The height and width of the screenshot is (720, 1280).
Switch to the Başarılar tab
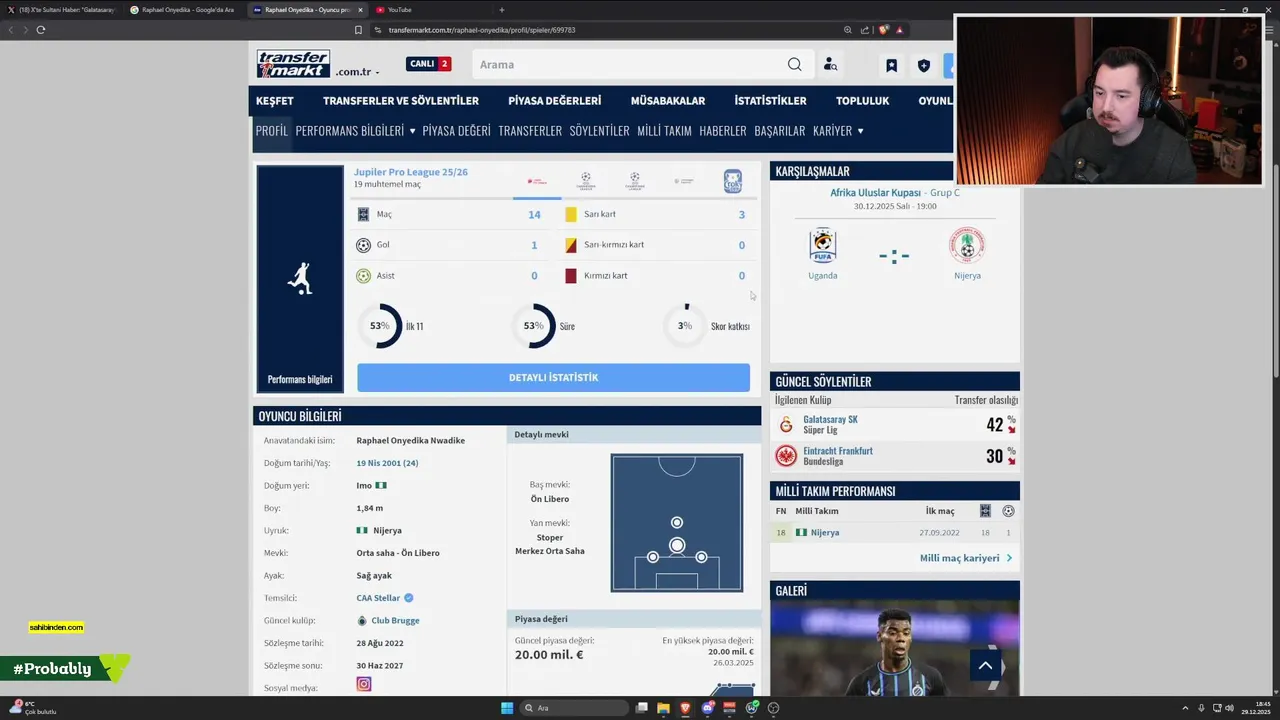[x=780, y=131]
